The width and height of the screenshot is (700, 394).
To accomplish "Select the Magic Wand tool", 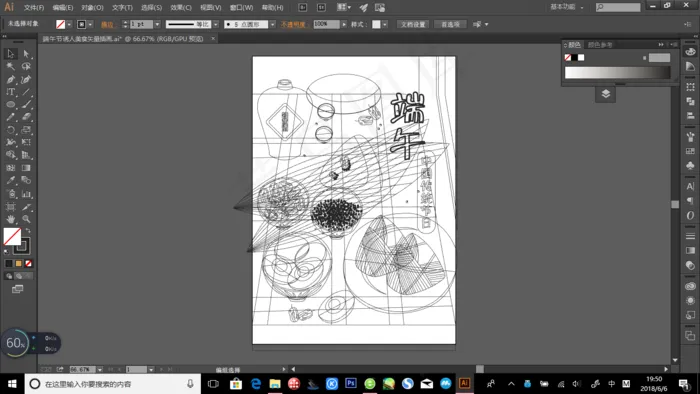I will [11, 66].
